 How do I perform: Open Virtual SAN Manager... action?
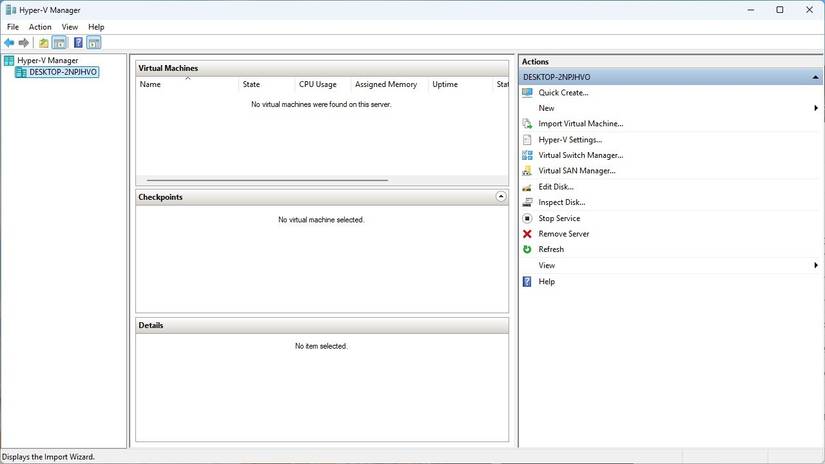[577, 170]
